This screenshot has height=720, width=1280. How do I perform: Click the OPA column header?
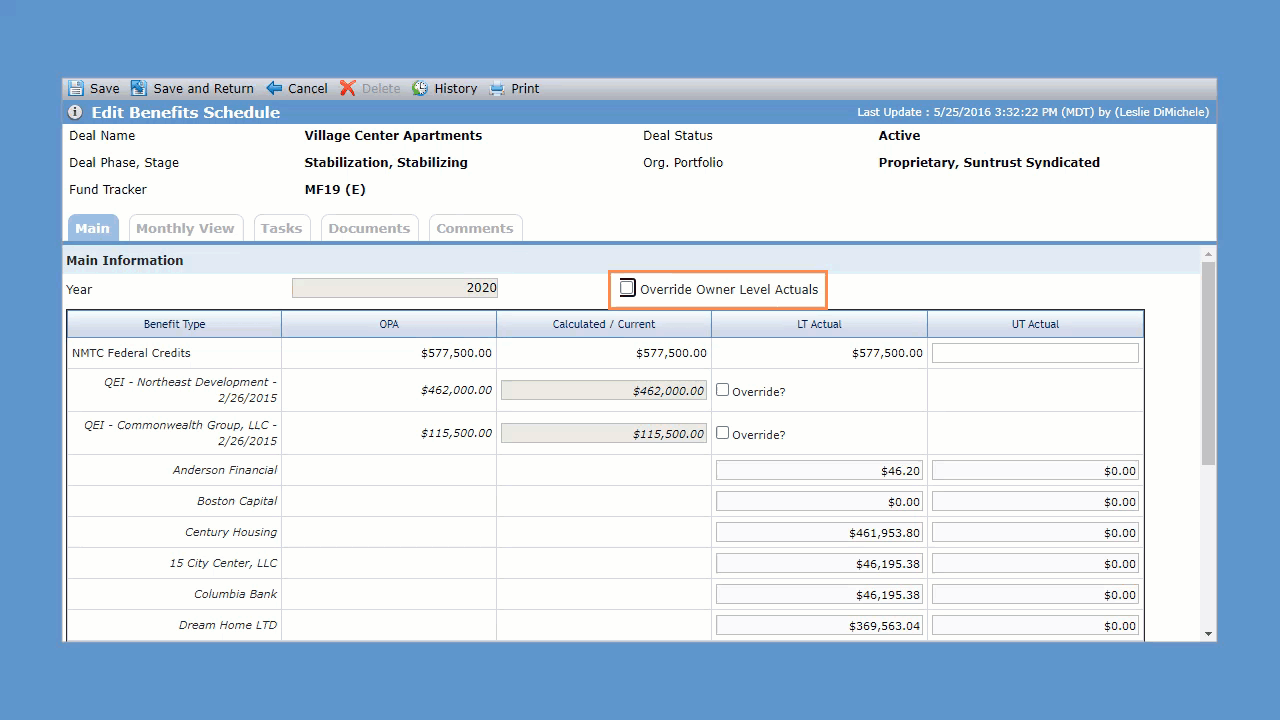point(389,324)
